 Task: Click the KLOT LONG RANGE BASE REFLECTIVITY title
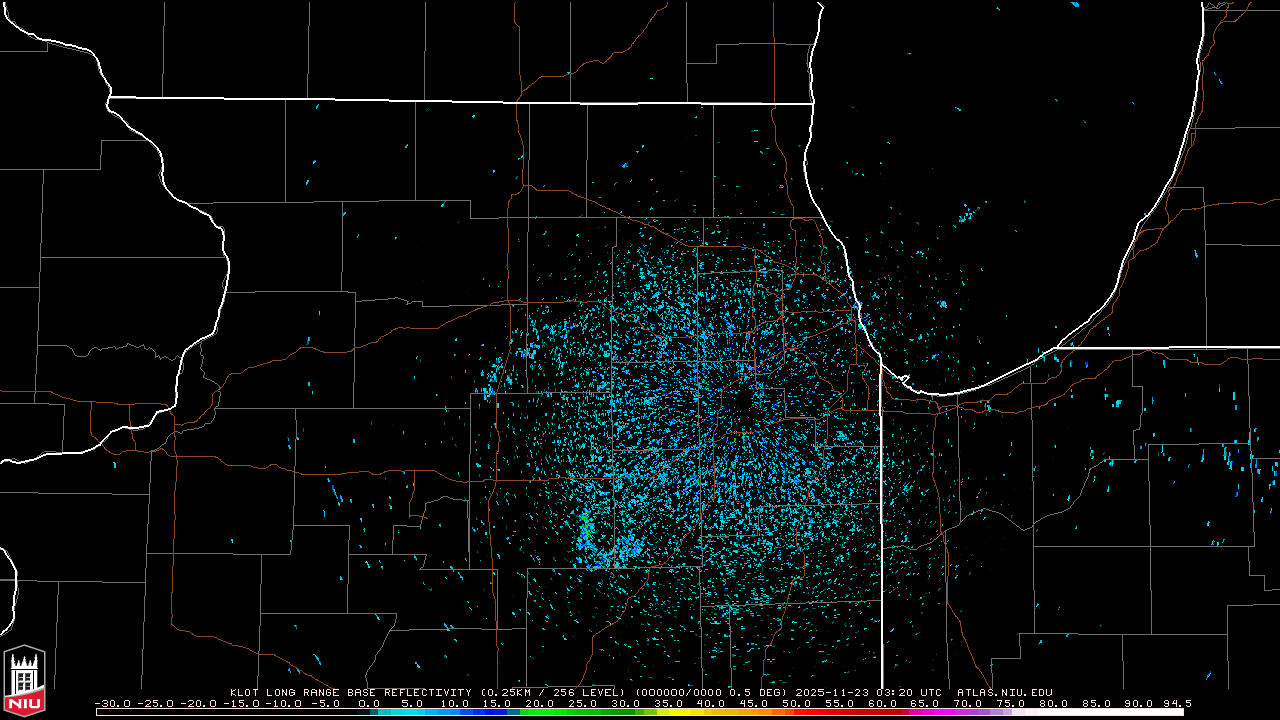[x=351, y=692]
